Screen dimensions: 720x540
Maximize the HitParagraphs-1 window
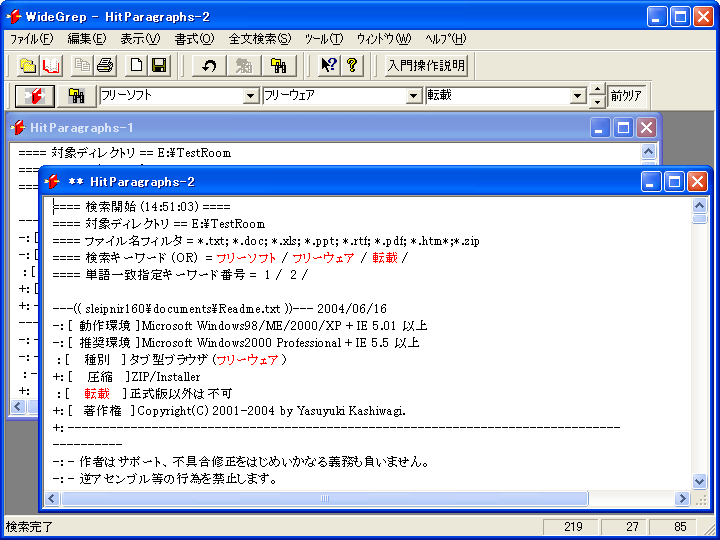pos(623,128)
